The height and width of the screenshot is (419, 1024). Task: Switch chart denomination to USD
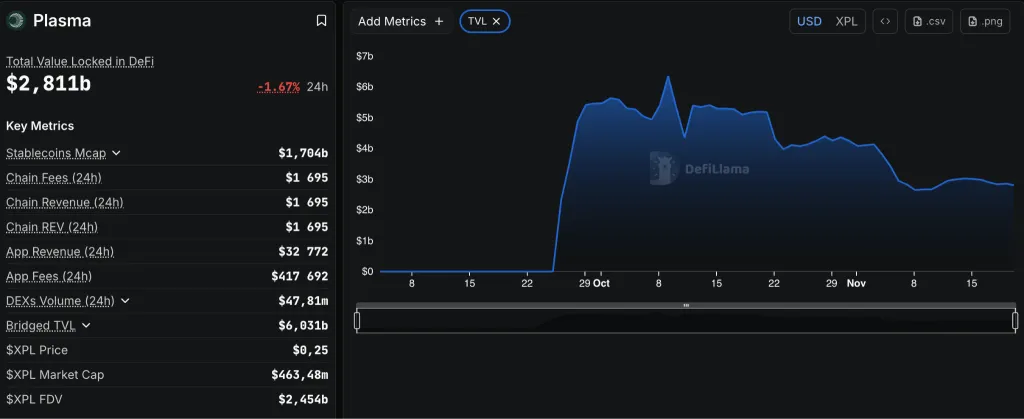click(x=809, y=21)
